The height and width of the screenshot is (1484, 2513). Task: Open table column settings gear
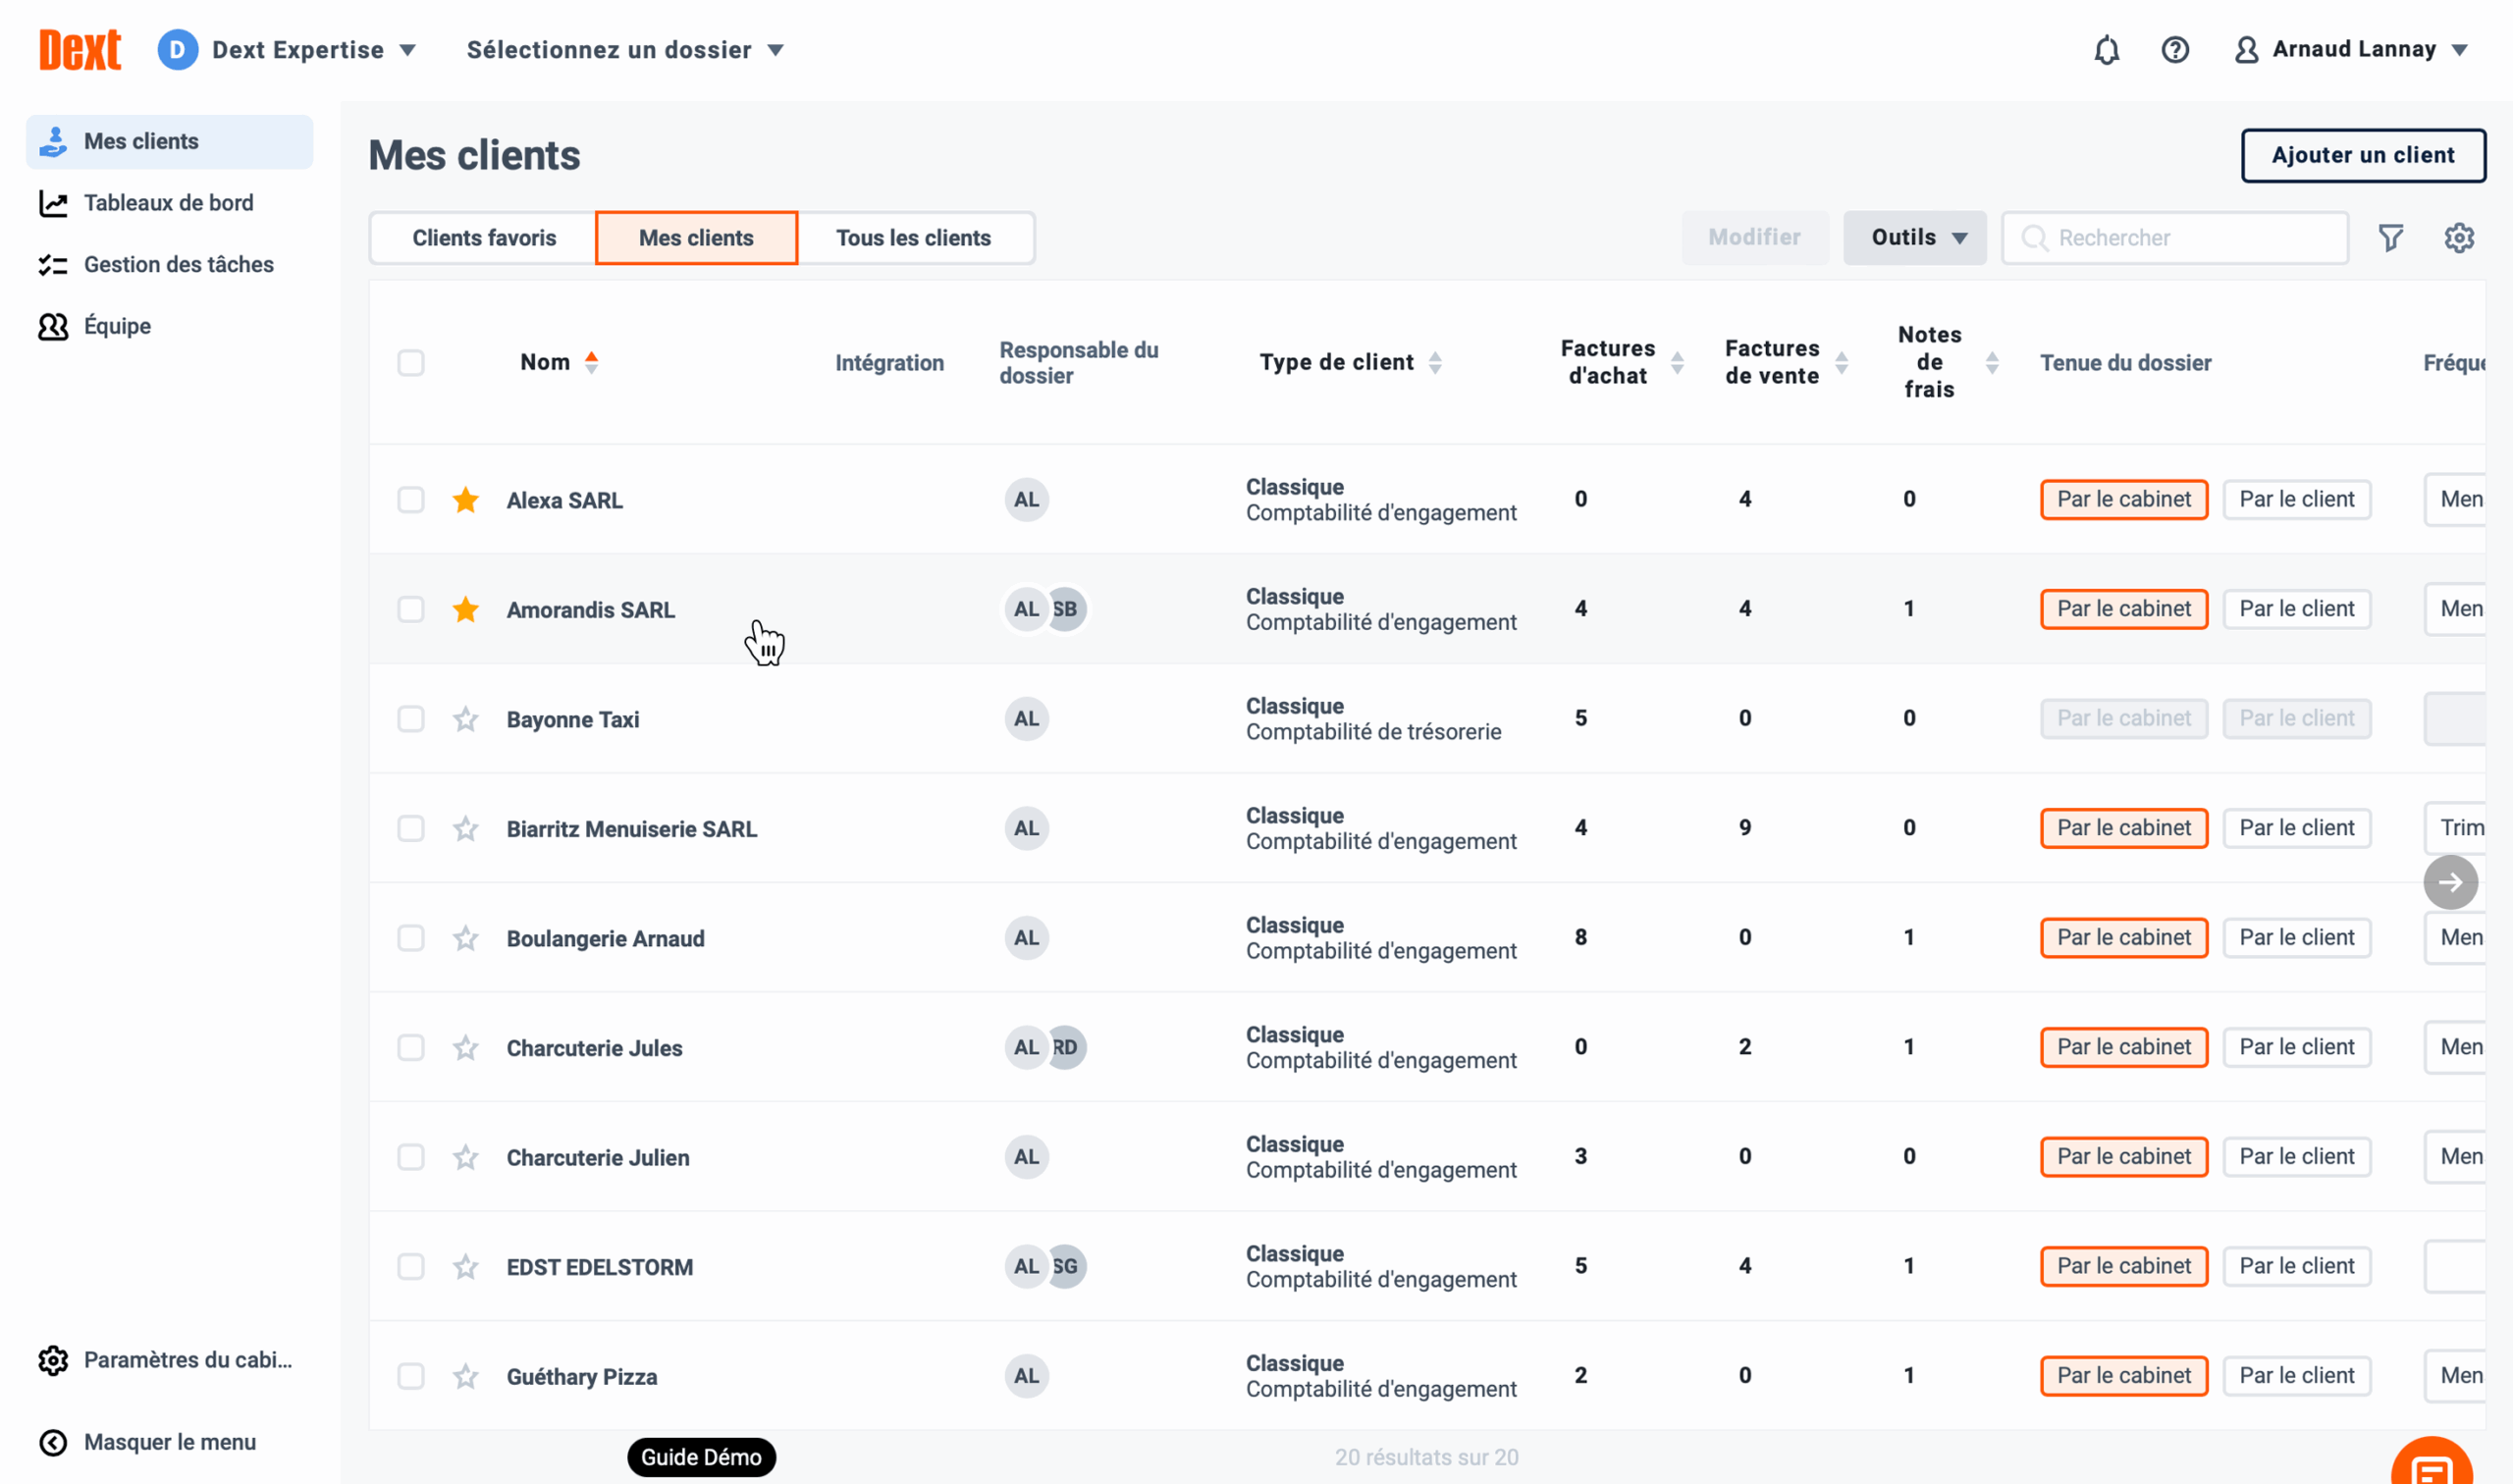pos(2459,238)
